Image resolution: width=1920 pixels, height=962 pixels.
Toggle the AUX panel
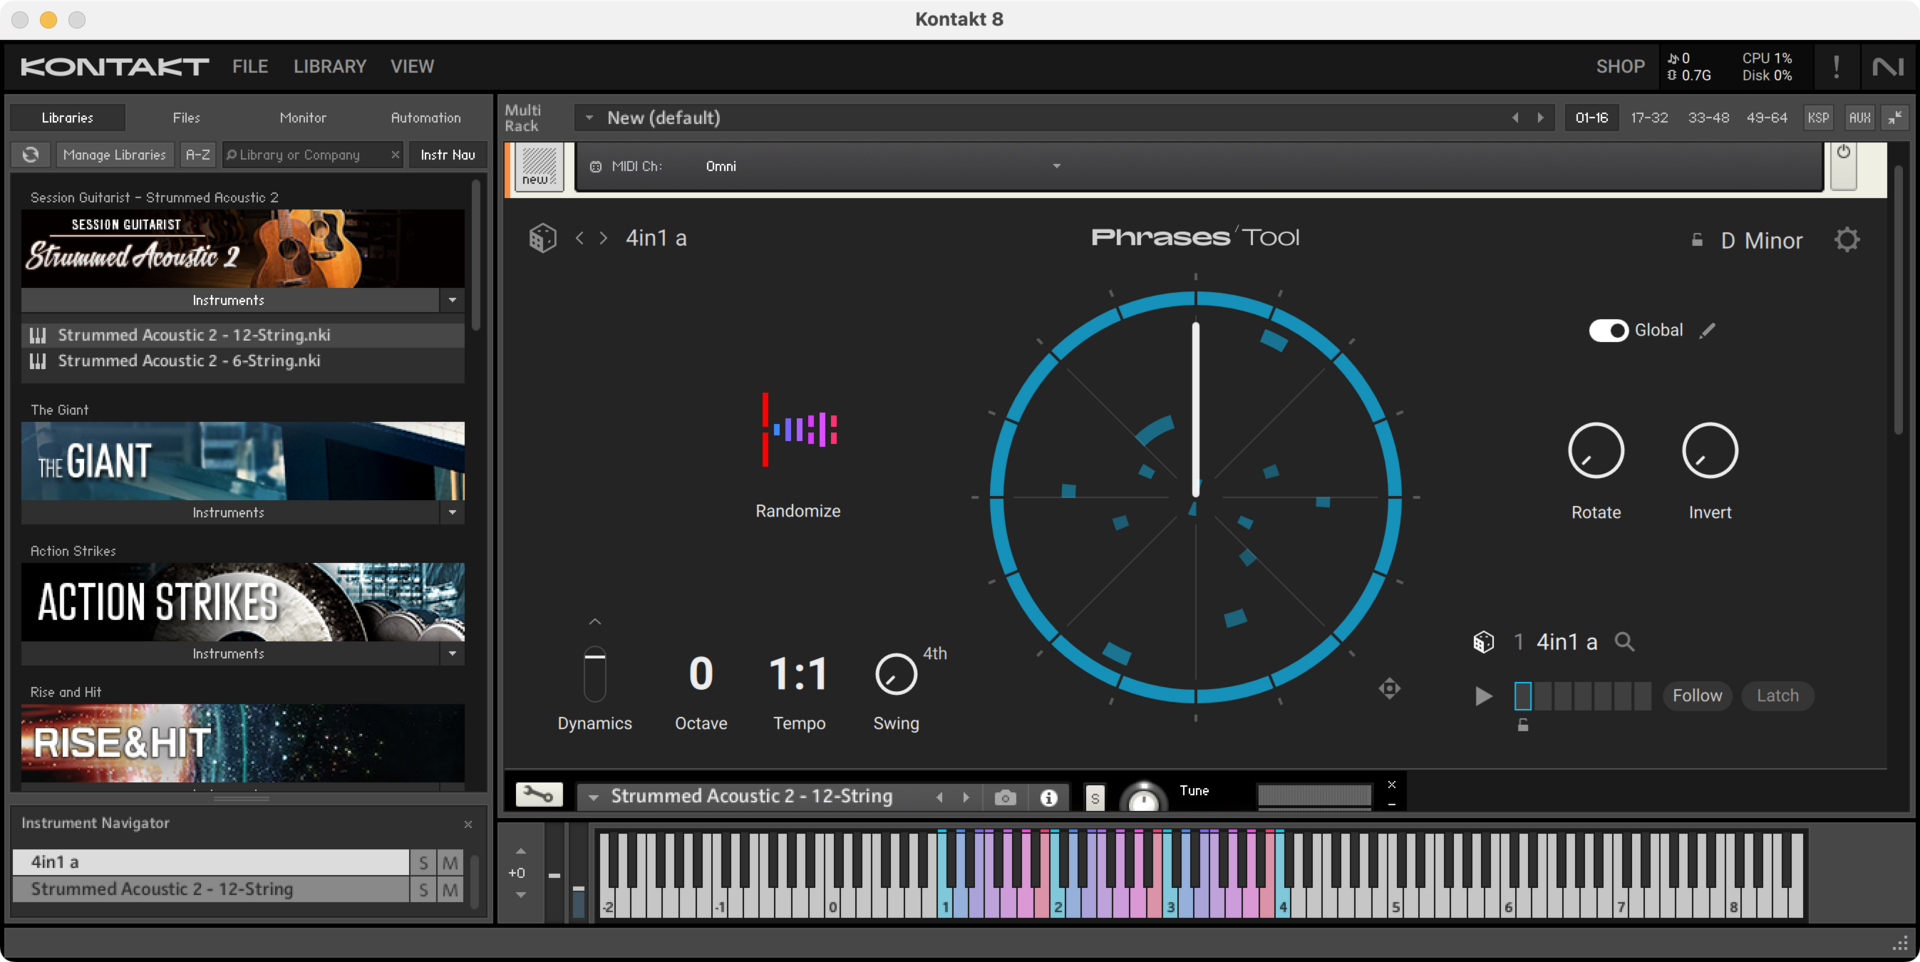[x=1859, y=118]
